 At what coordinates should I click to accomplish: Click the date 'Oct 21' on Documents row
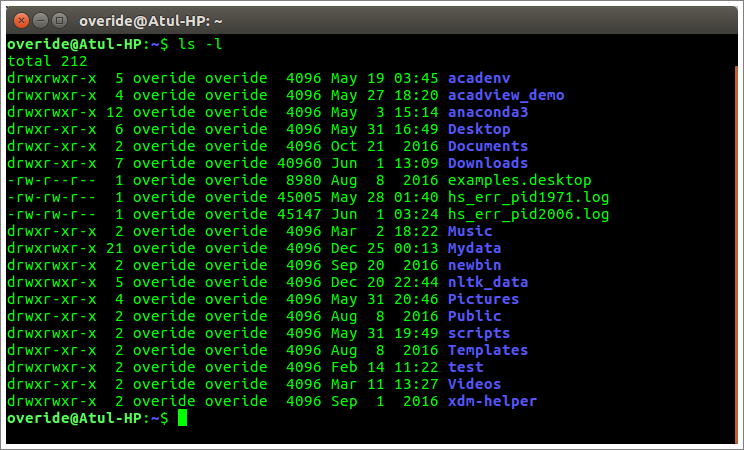click(x=358, y=146)
